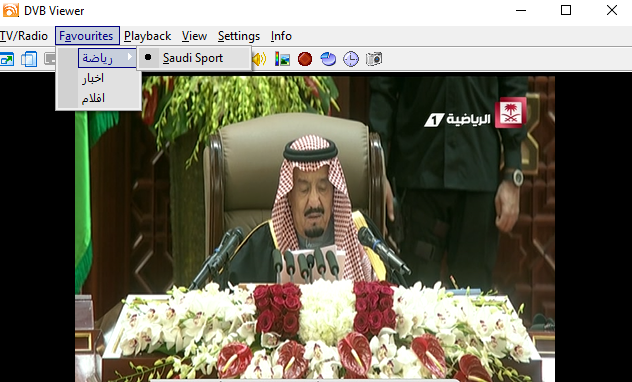This screenshot has width=632, height=382.
Task: Open the TV/Radio menu
Action: pos(24,36)
